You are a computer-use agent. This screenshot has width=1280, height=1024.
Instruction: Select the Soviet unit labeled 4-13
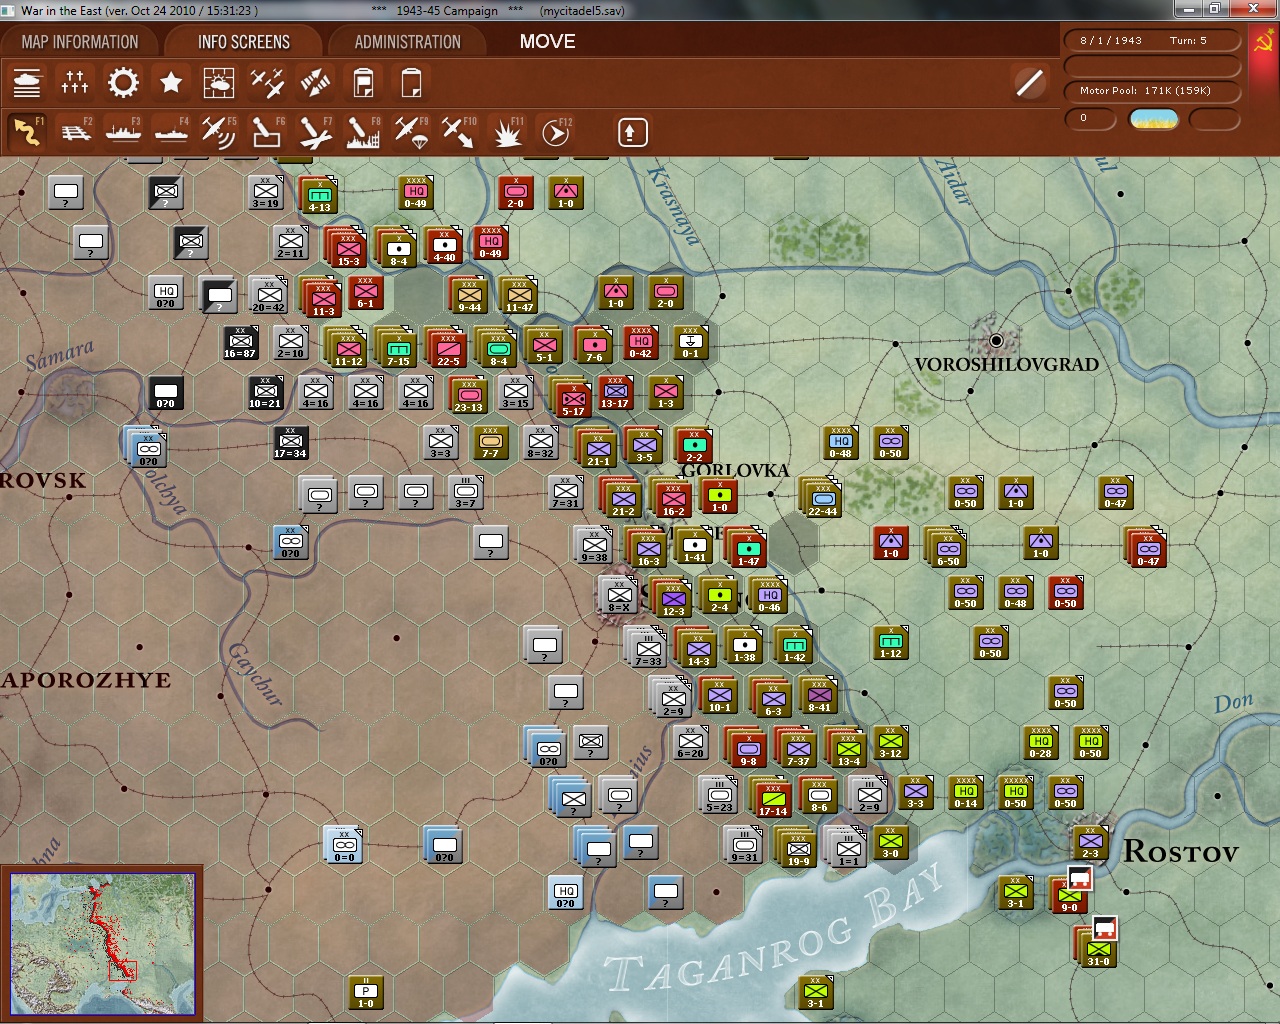319,195
